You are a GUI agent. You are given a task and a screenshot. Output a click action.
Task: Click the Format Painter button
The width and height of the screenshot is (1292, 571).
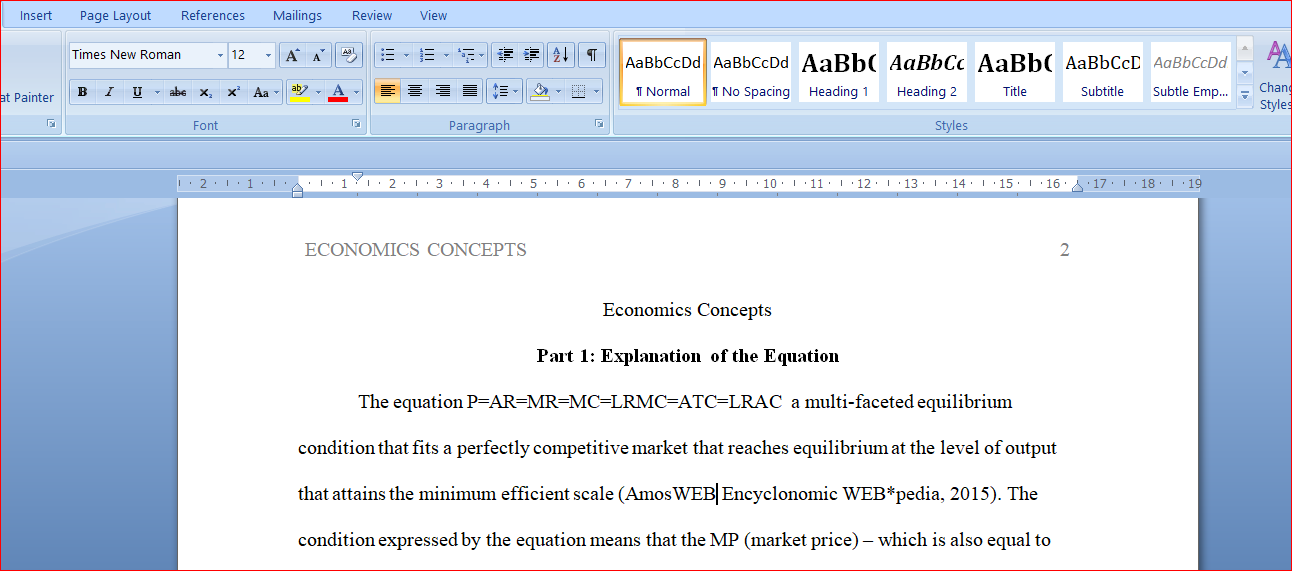27,97
